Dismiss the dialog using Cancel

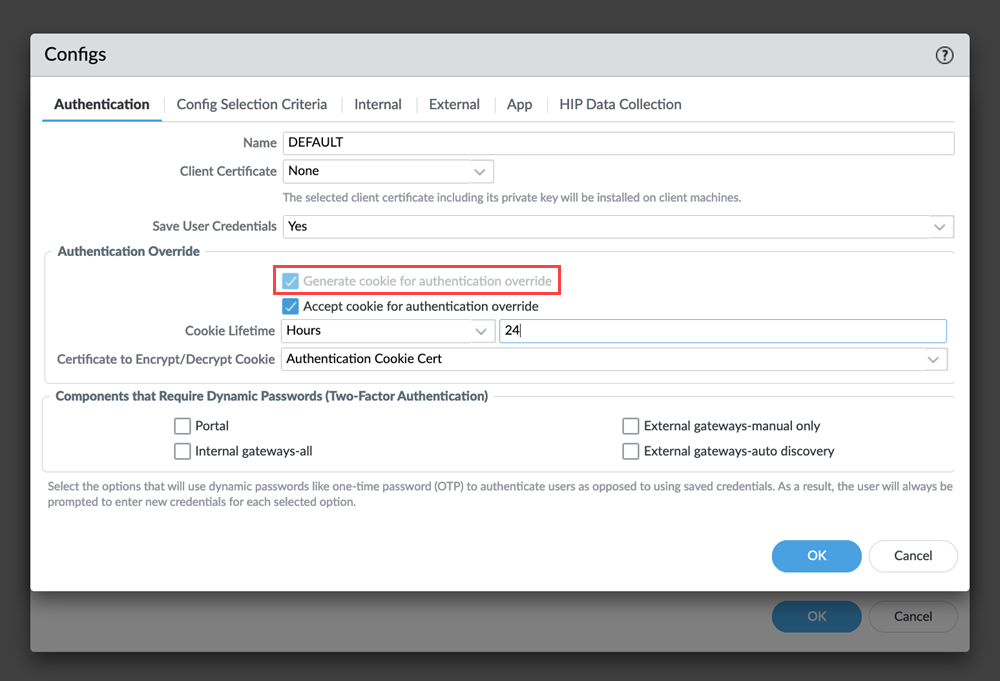[912, 556]
